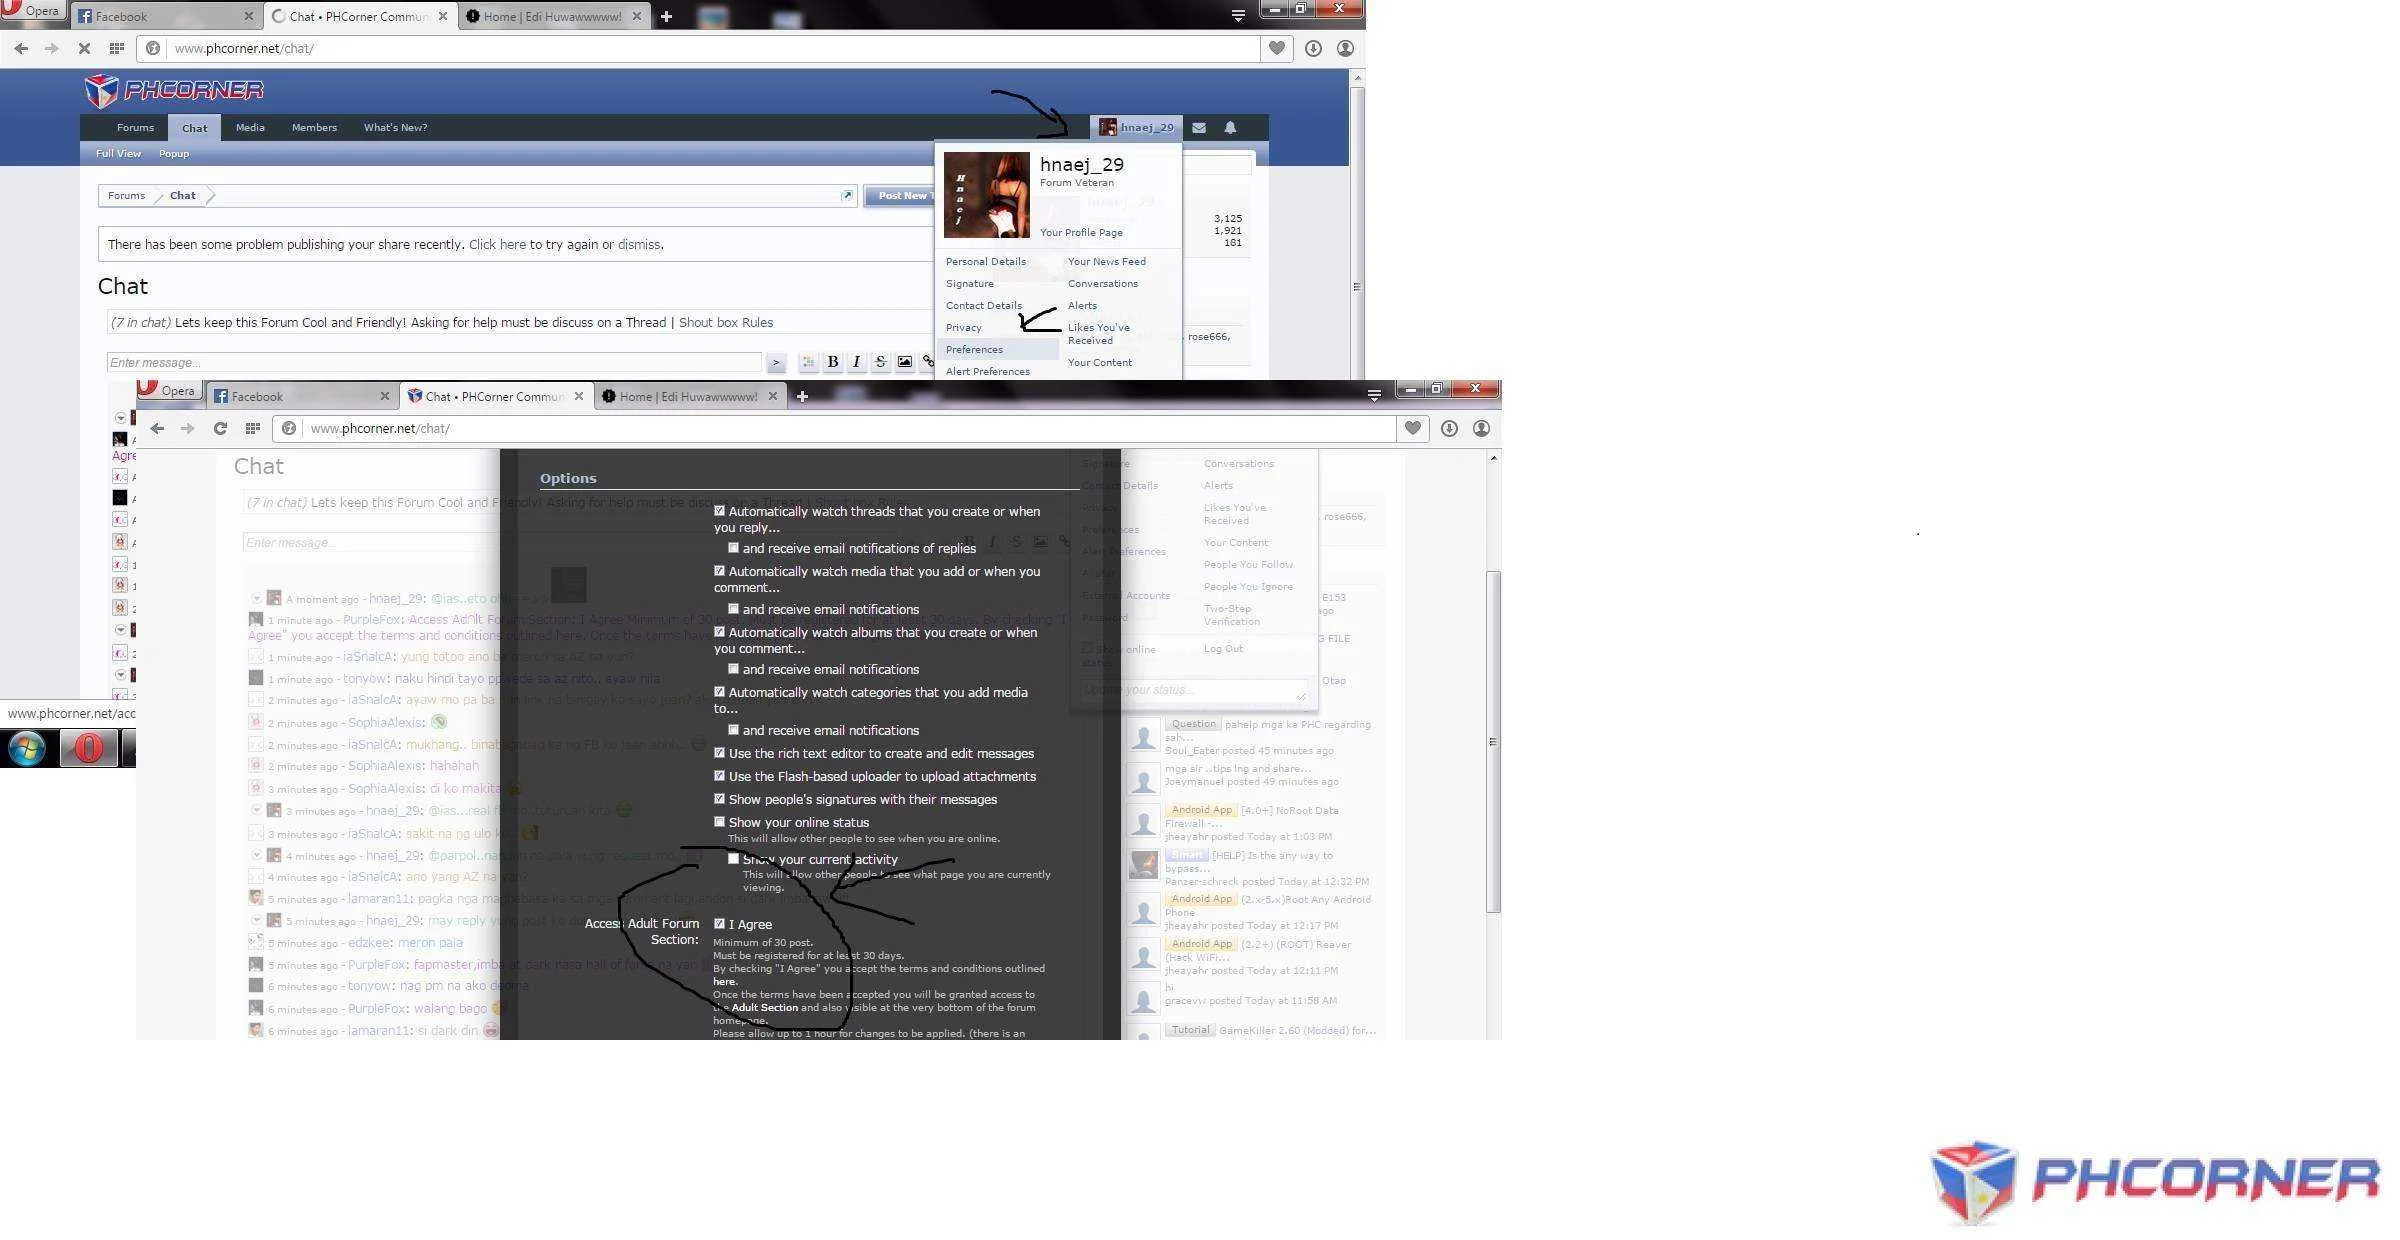Screen dimensions: 2400x1240
Task: Click heart bookmark icon in upper window
Action: coord(1277,48)
